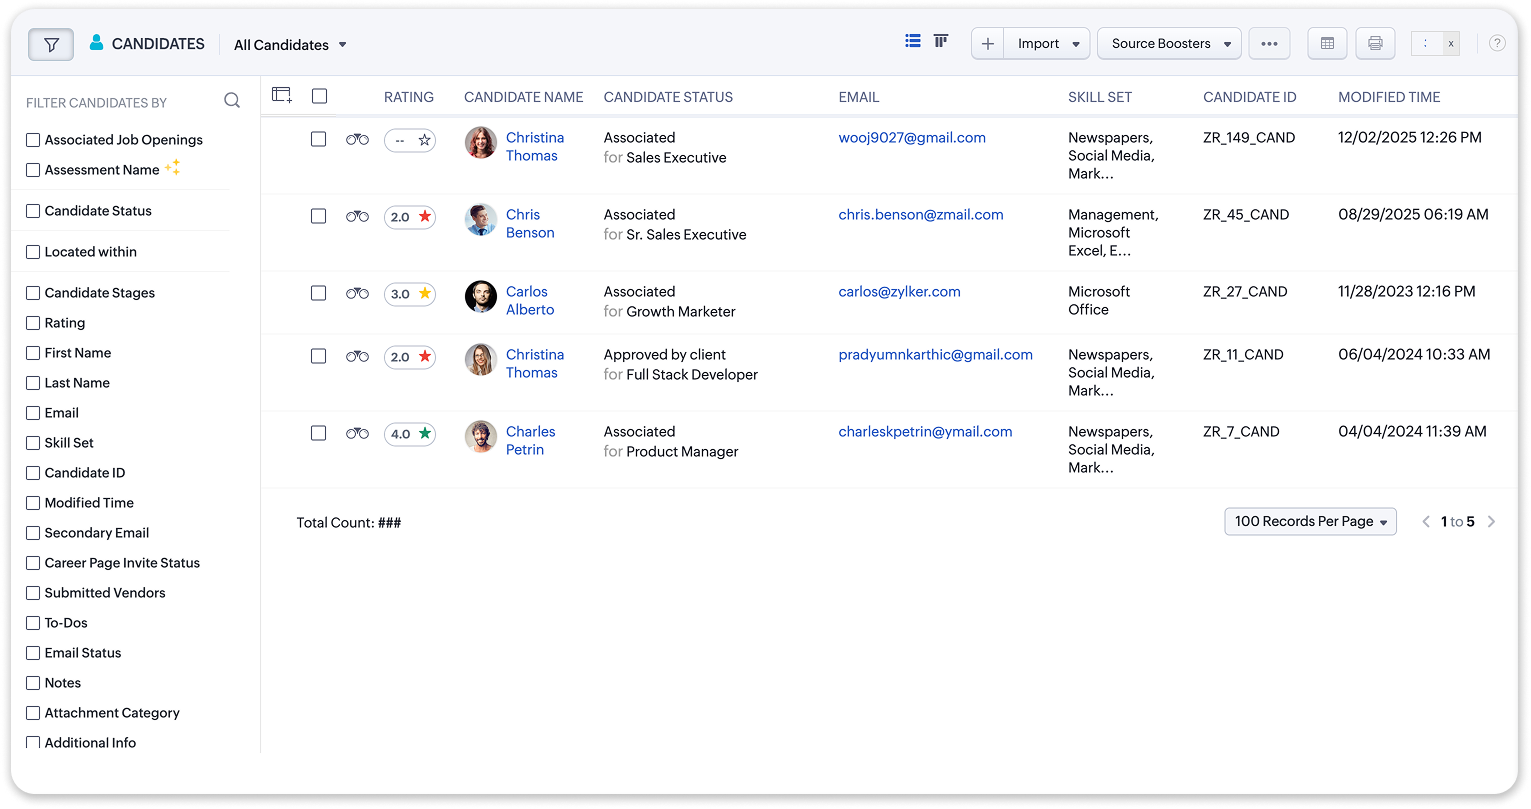Click the Candidate Status column header

pos(668,97)
